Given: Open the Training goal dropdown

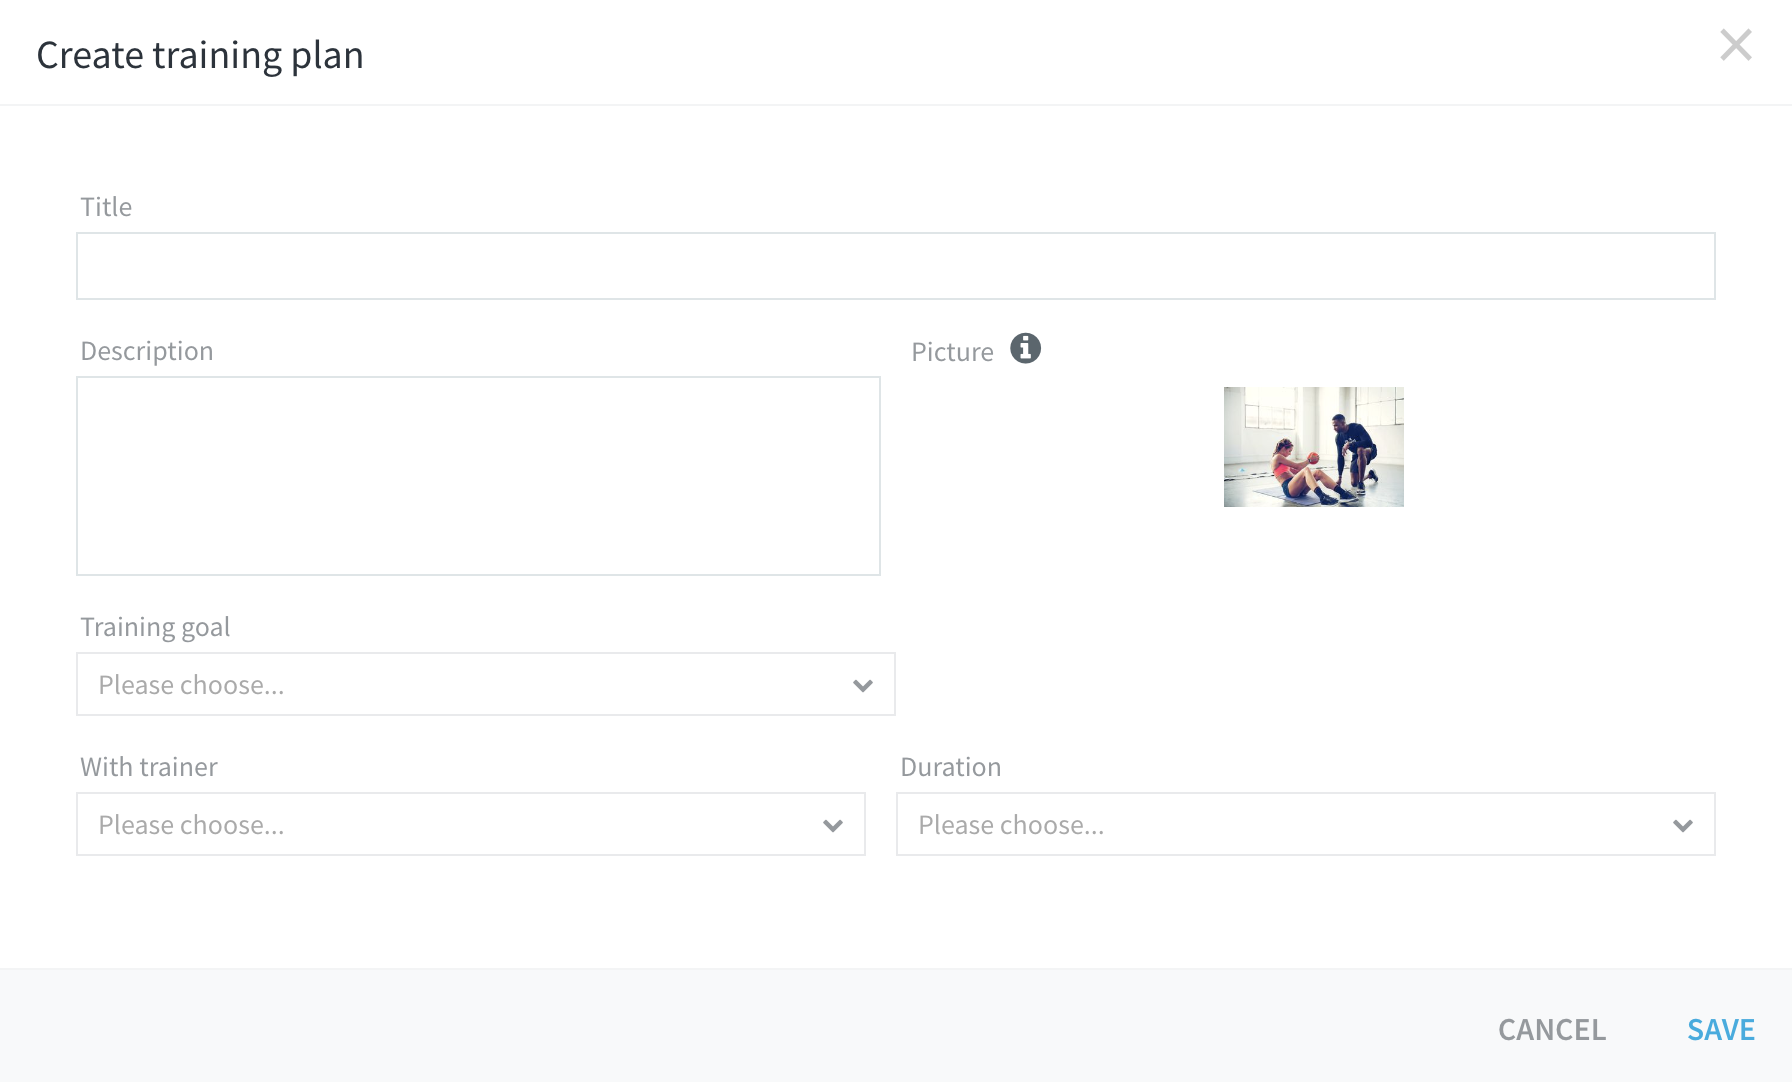Looking at the screenshot, I should [x=485, y=685].
